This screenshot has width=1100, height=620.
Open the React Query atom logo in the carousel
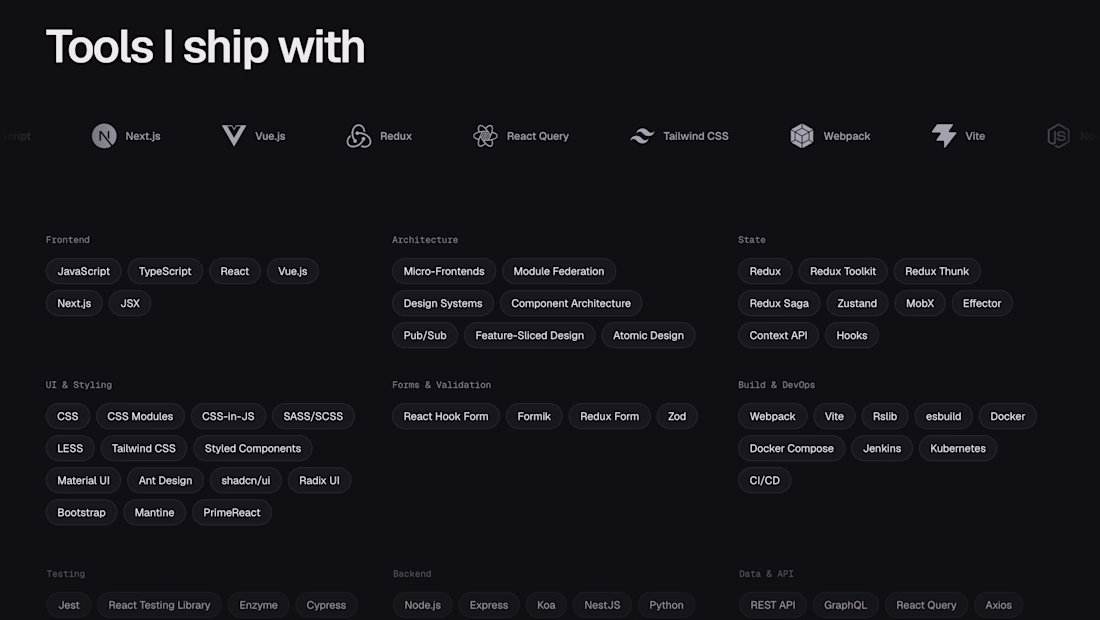[x=485, y=136]
